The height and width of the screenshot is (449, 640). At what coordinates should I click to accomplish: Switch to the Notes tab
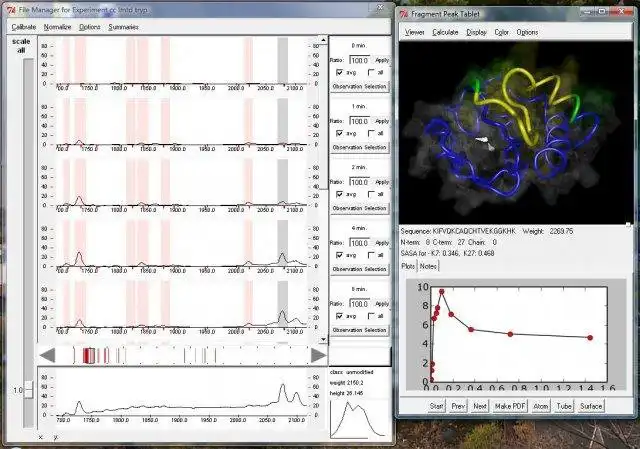428,266
